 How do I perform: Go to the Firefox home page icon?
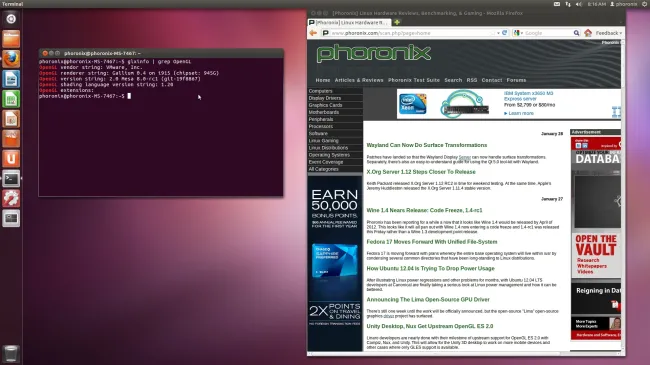[588, 33]
